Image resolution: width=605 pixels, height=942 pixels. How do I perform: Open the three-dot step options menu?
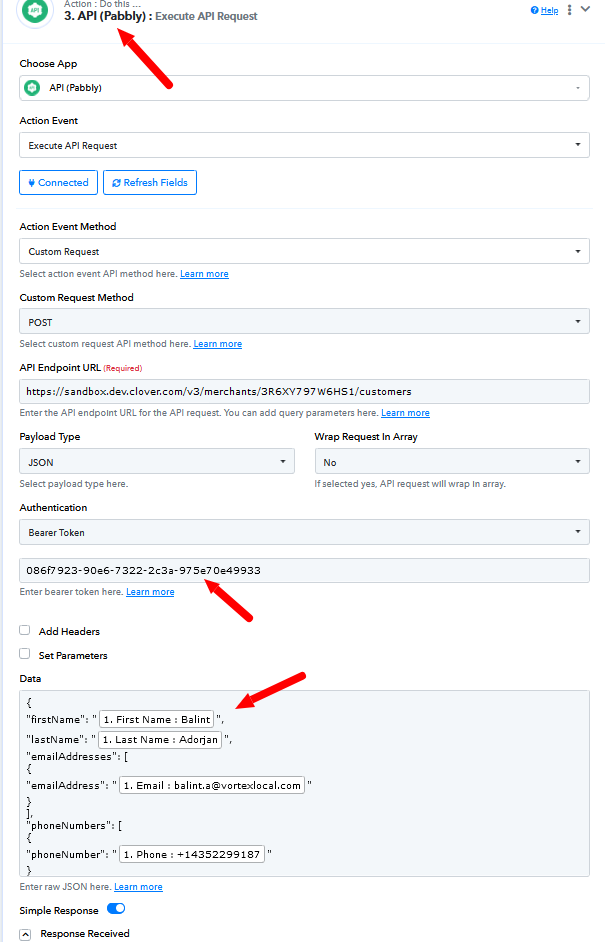(x=570, y=10)
